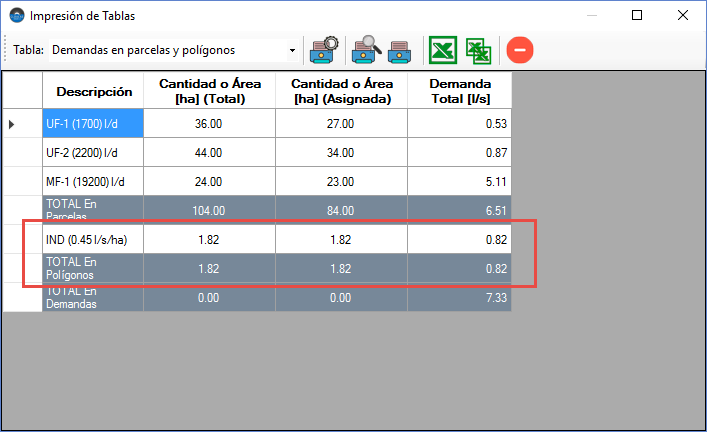
Task: Click the red circle close icon
Action: (x=520, y=49)
